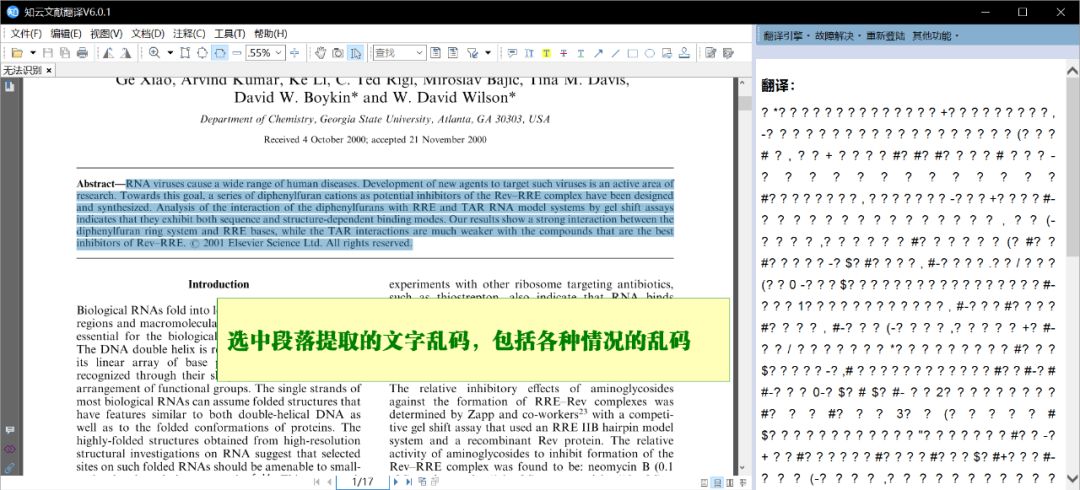This screenshot has height=490, width=1080.
Task: Rotate page clockwise icon
Action: click(x=125, y=52)
